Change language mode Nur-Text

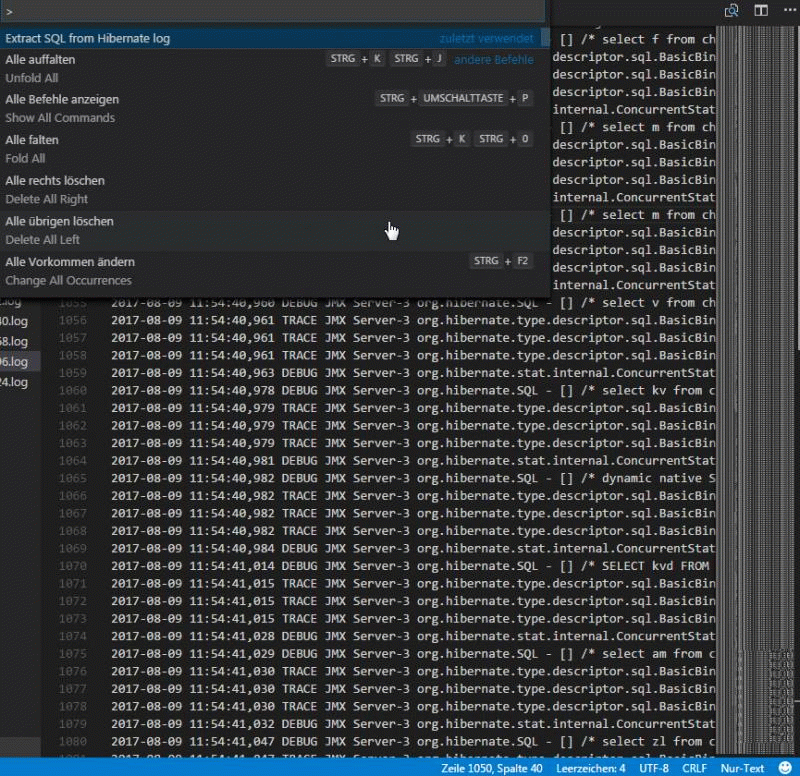742,768
